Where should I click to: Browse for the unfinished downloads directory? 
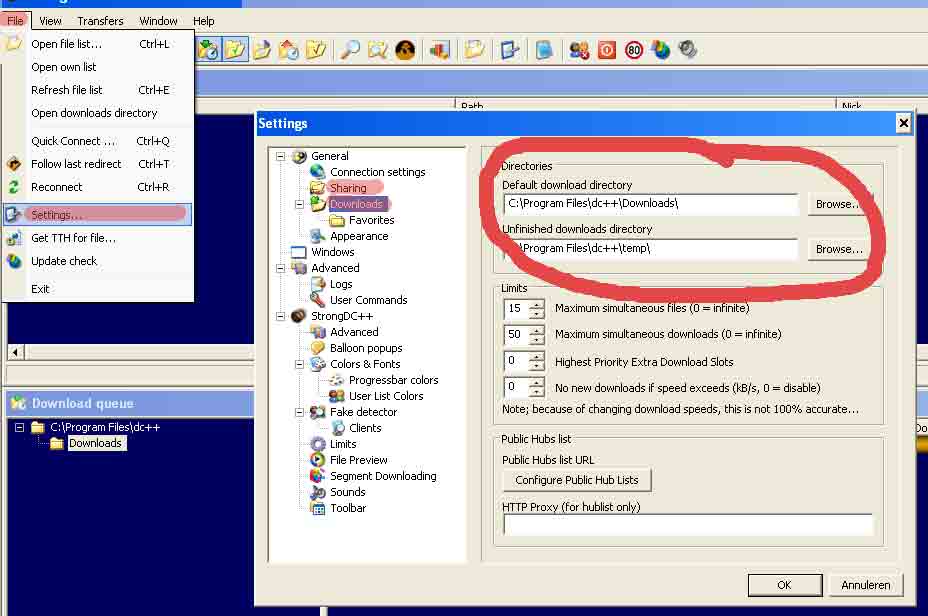(839, 249)
